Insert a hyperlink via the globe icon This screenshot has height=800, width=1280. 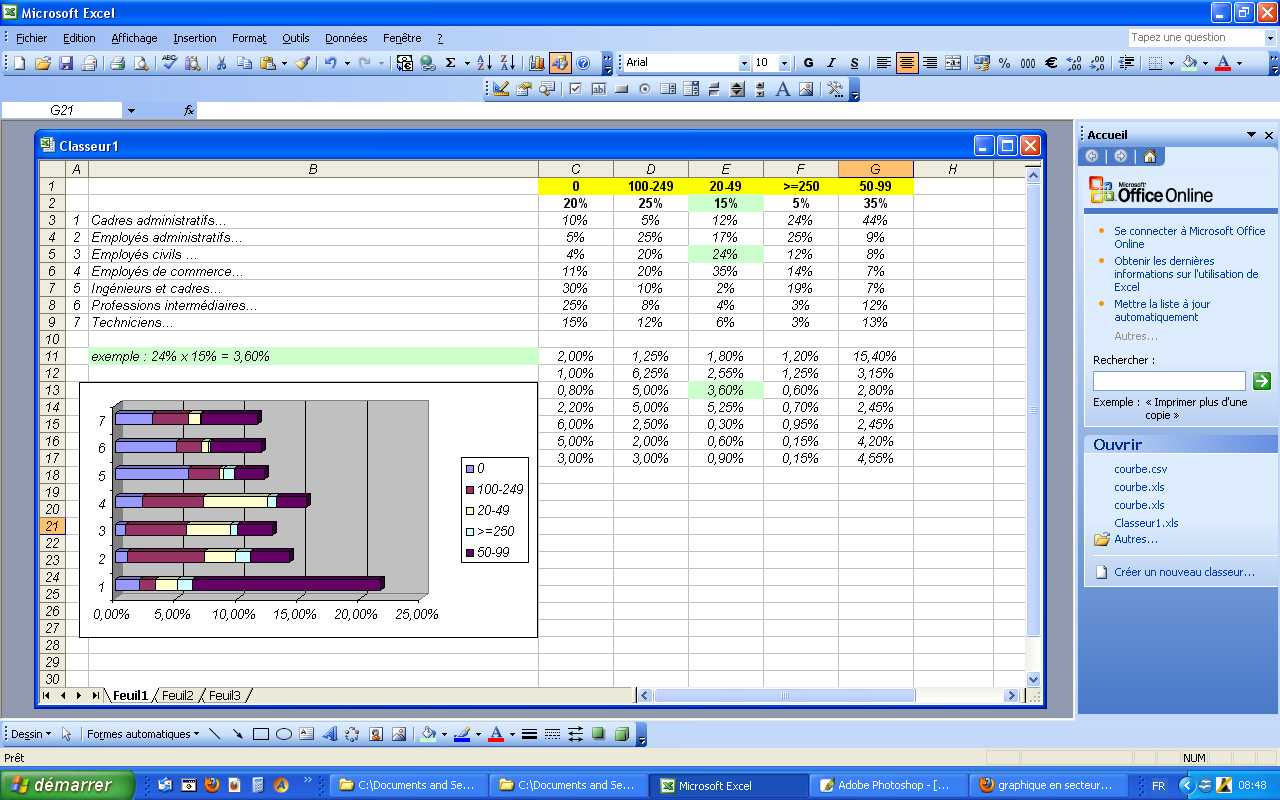428,63
